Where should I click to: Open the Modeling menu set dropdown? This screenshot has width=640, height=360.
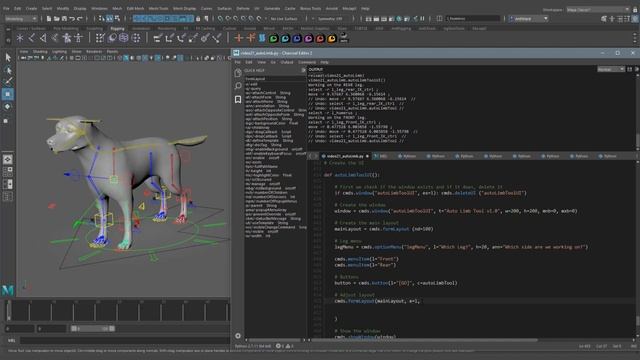coord(21,18)
